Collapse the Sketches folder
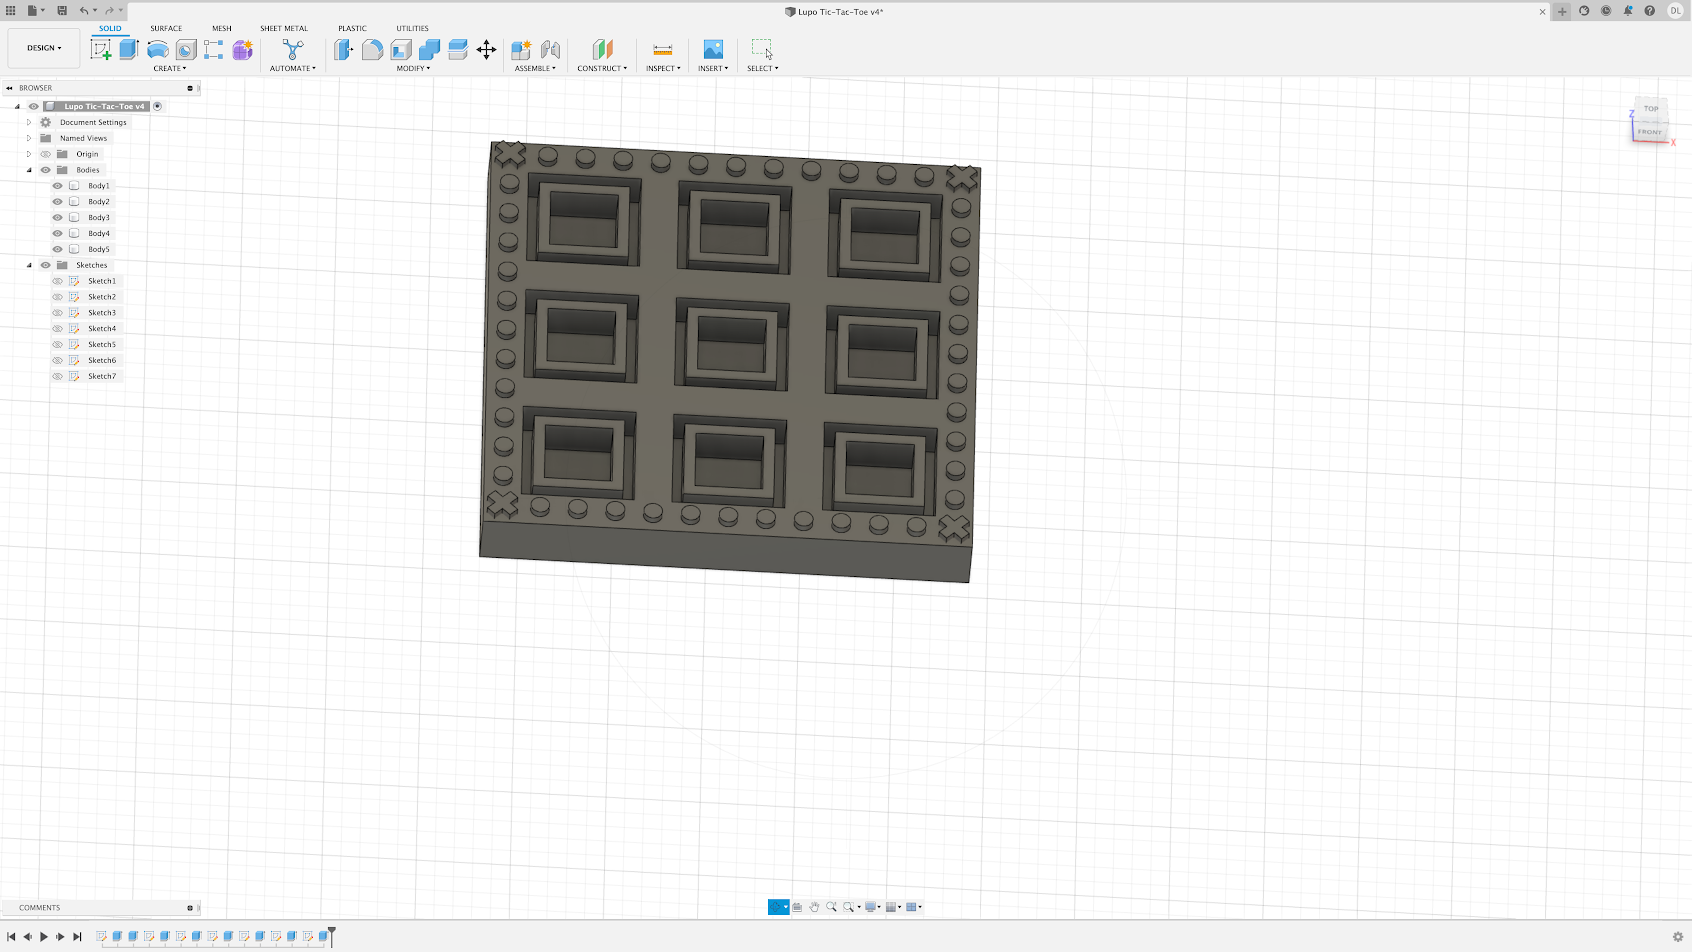This screenshot has width=1692, height=952. coord(29,265)
